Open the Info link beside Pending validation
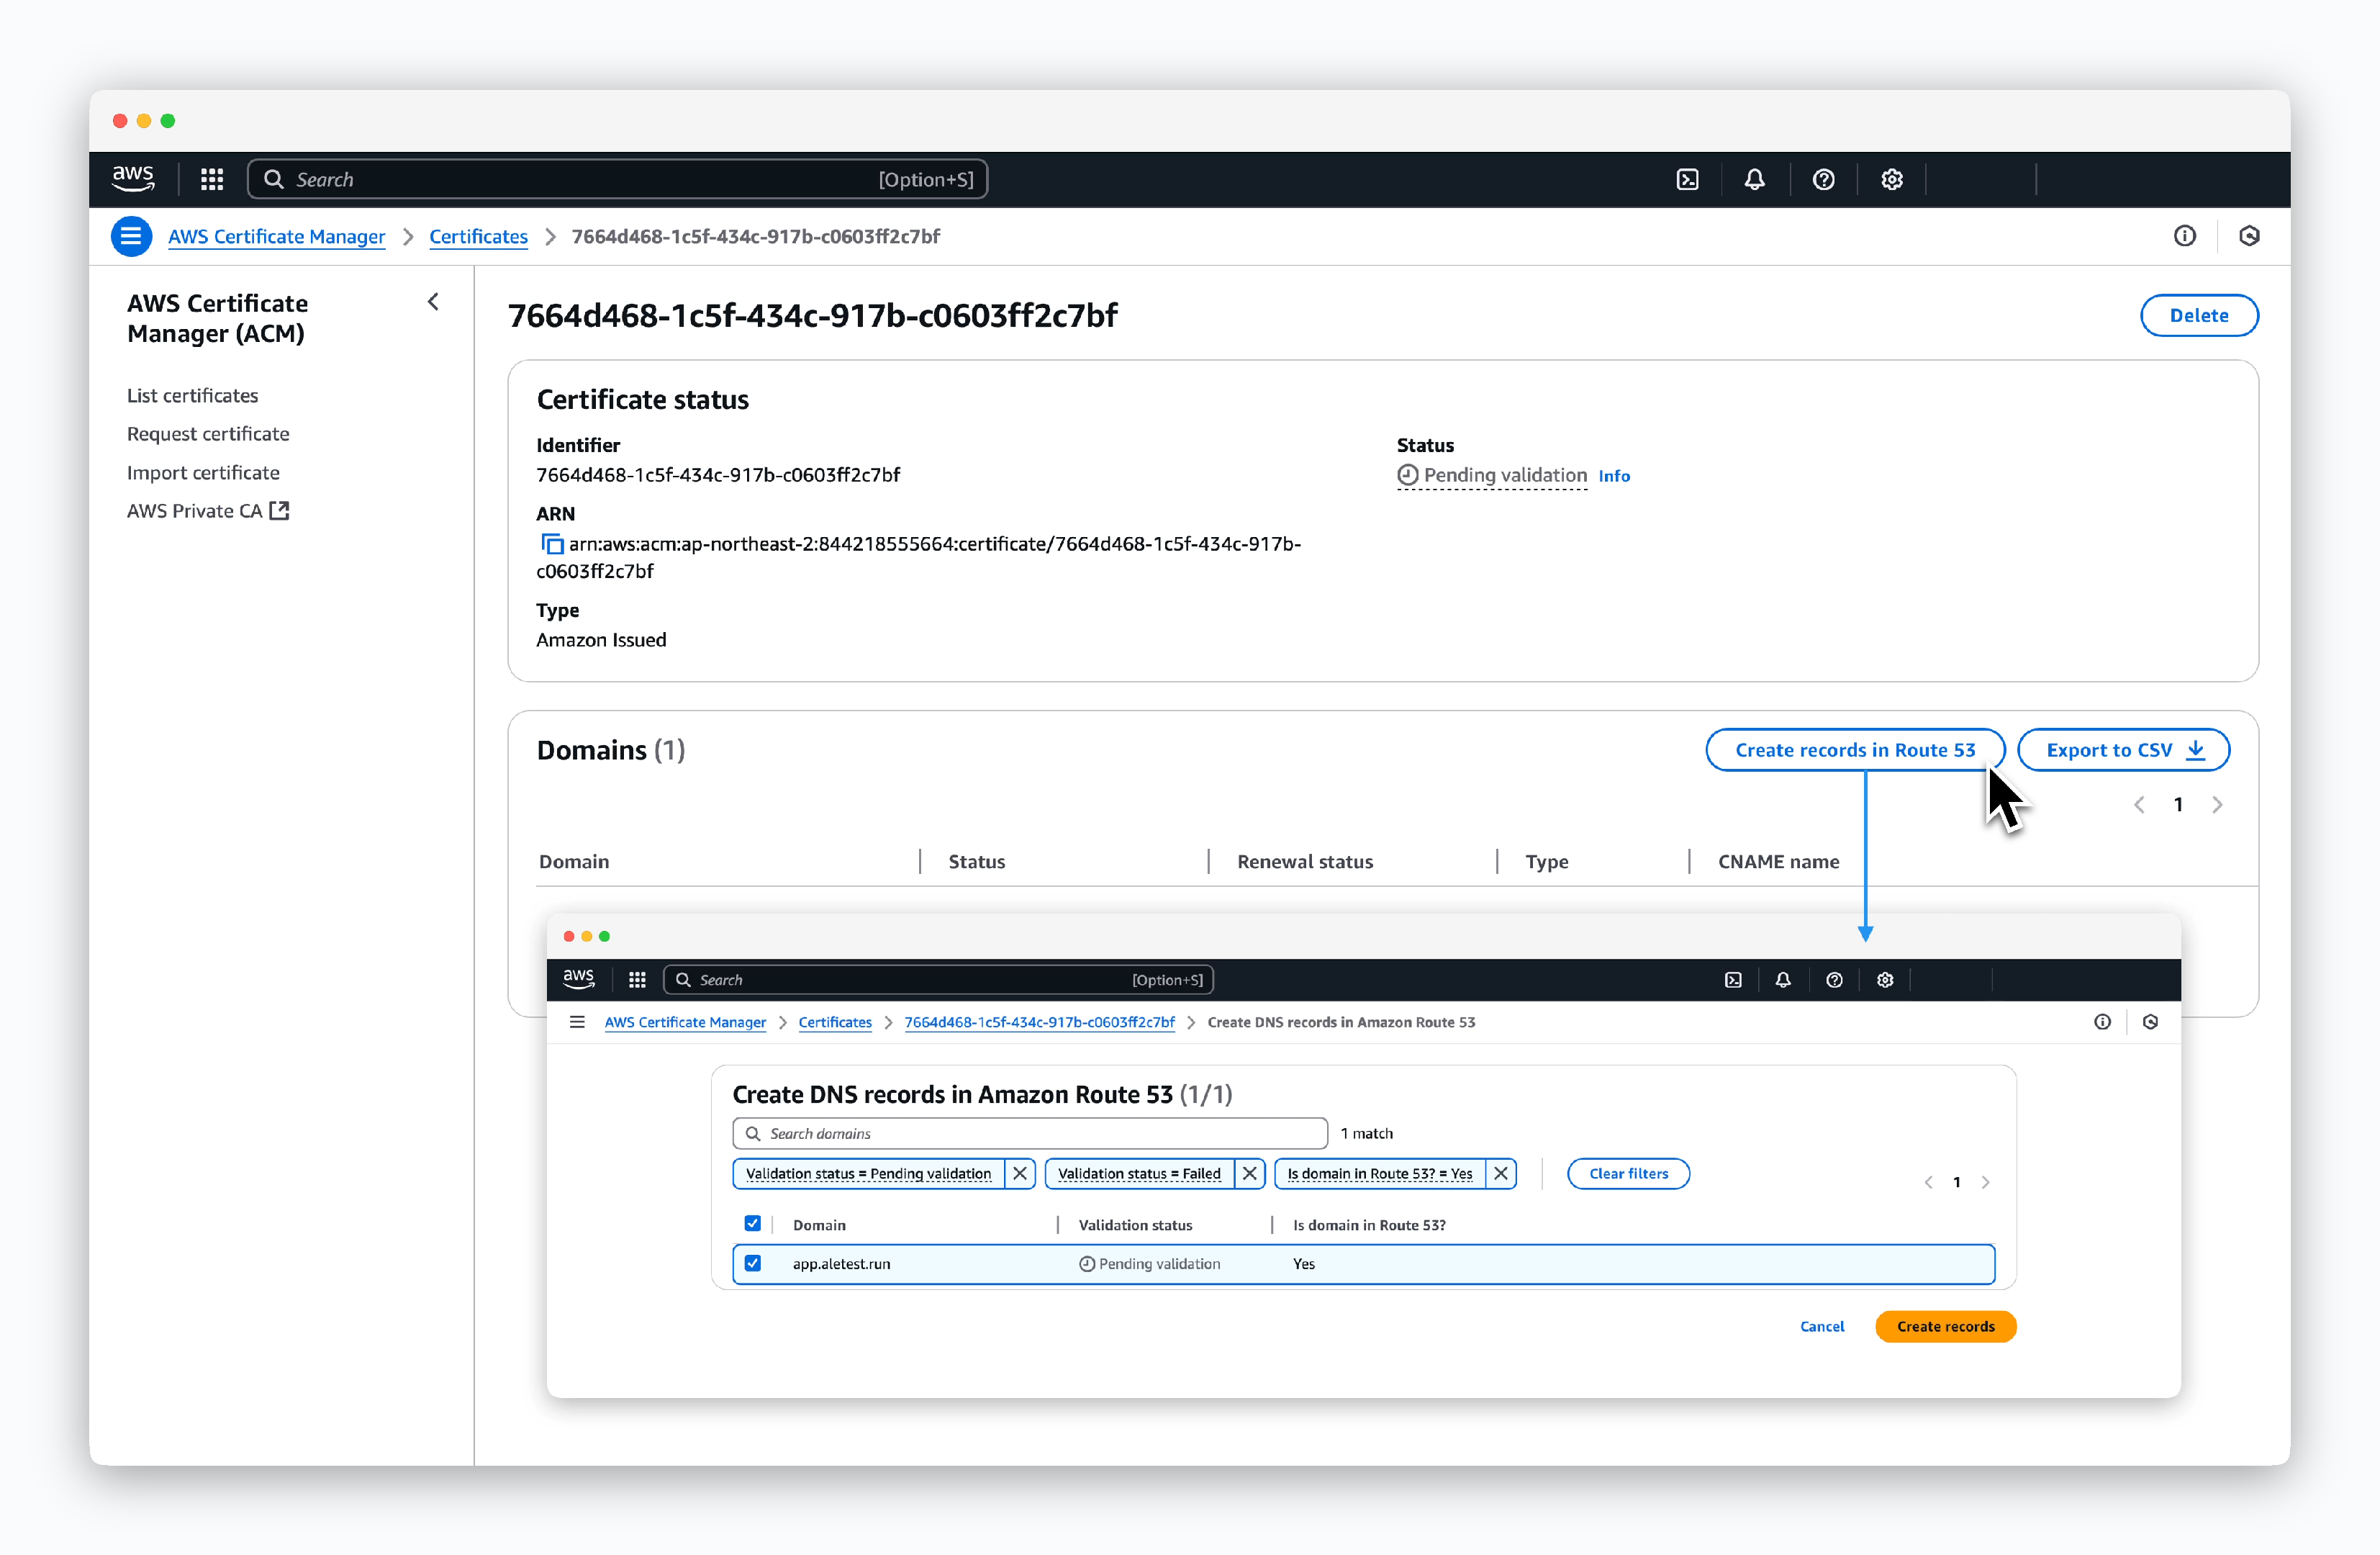 [x=1614, y=476]
